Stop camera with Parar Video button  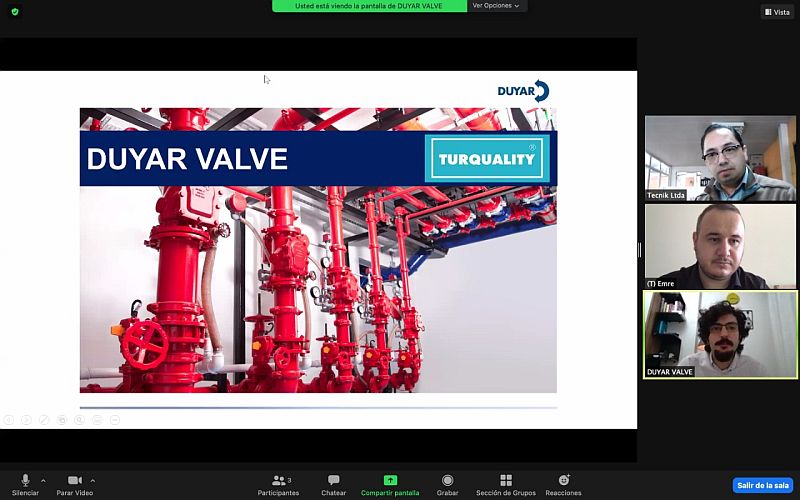[74, 485]
